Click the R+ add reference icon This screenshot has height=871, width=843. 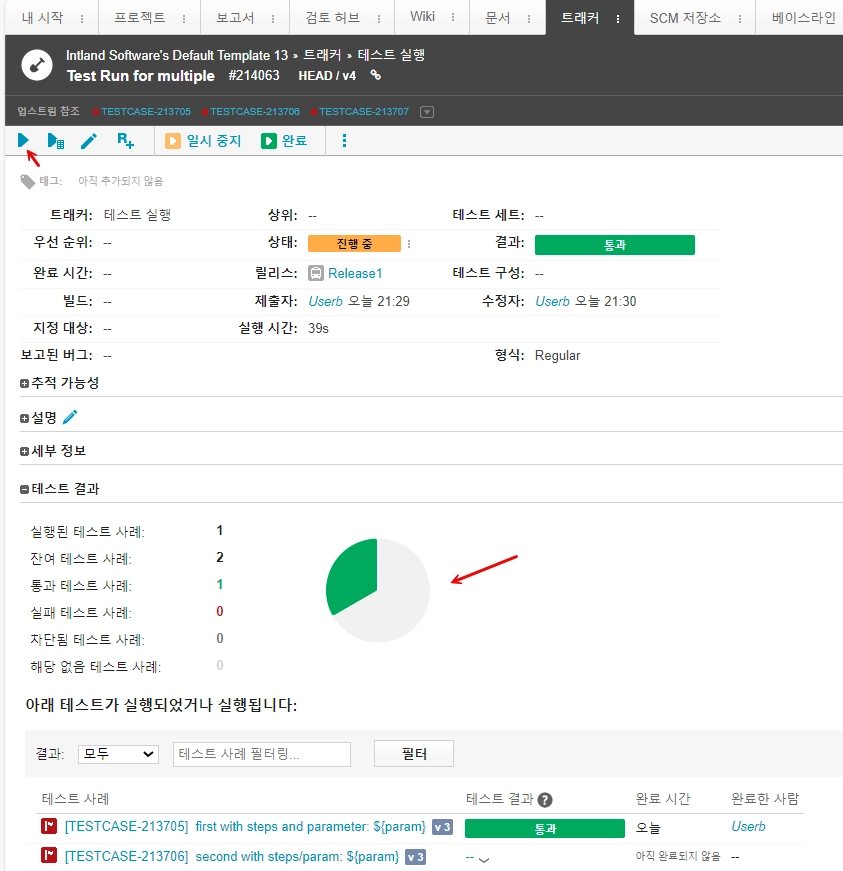(126, 141)
